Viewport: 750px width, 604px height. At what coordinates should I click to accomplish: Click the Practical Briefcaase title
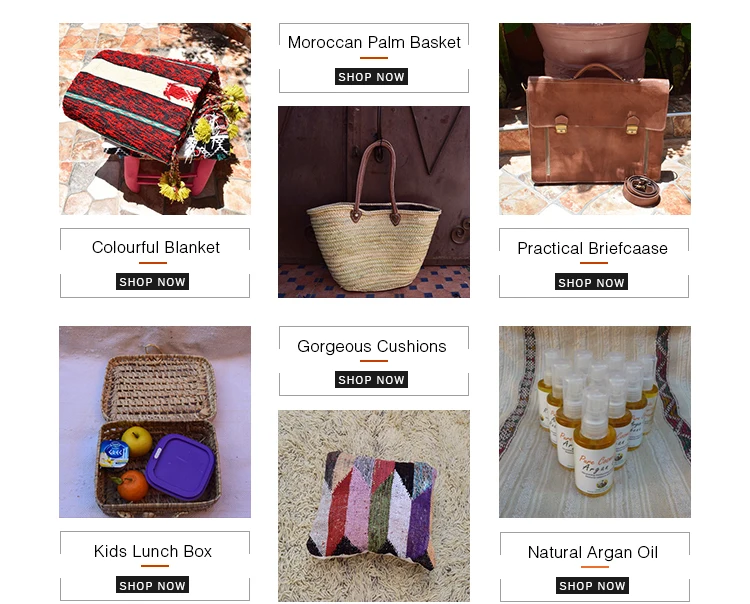[592, 248]
